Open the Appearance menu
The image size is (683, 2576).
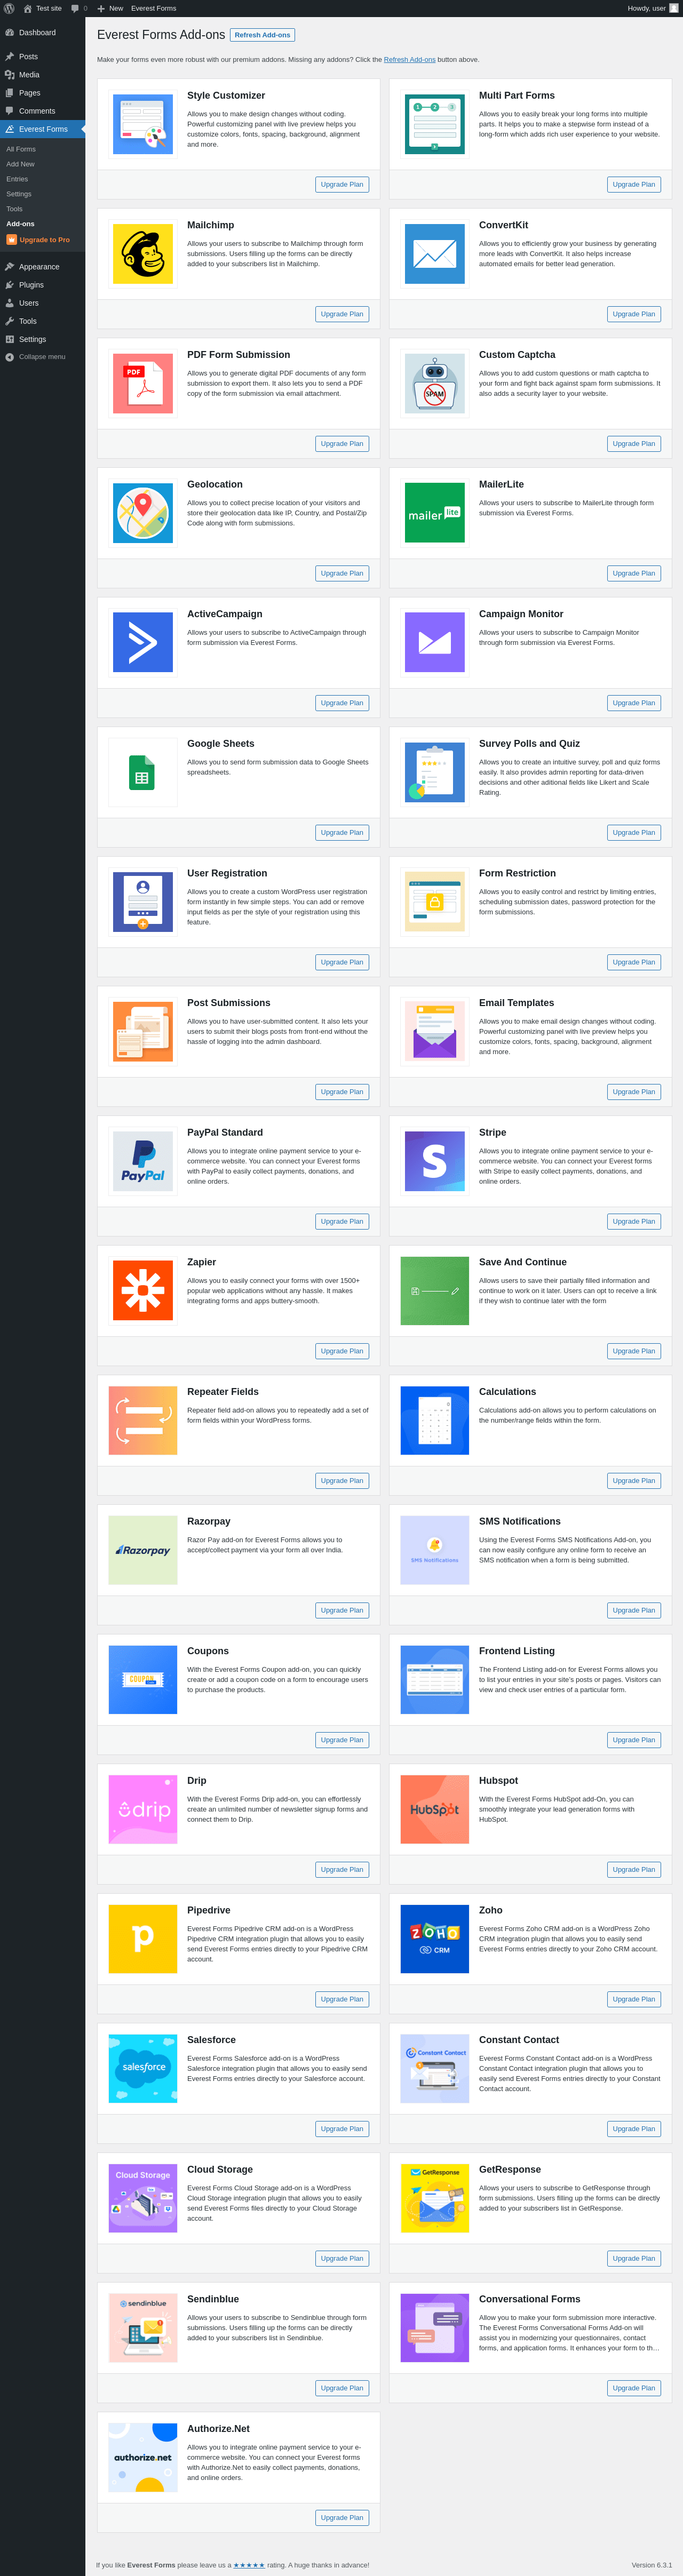click(42, 267)
